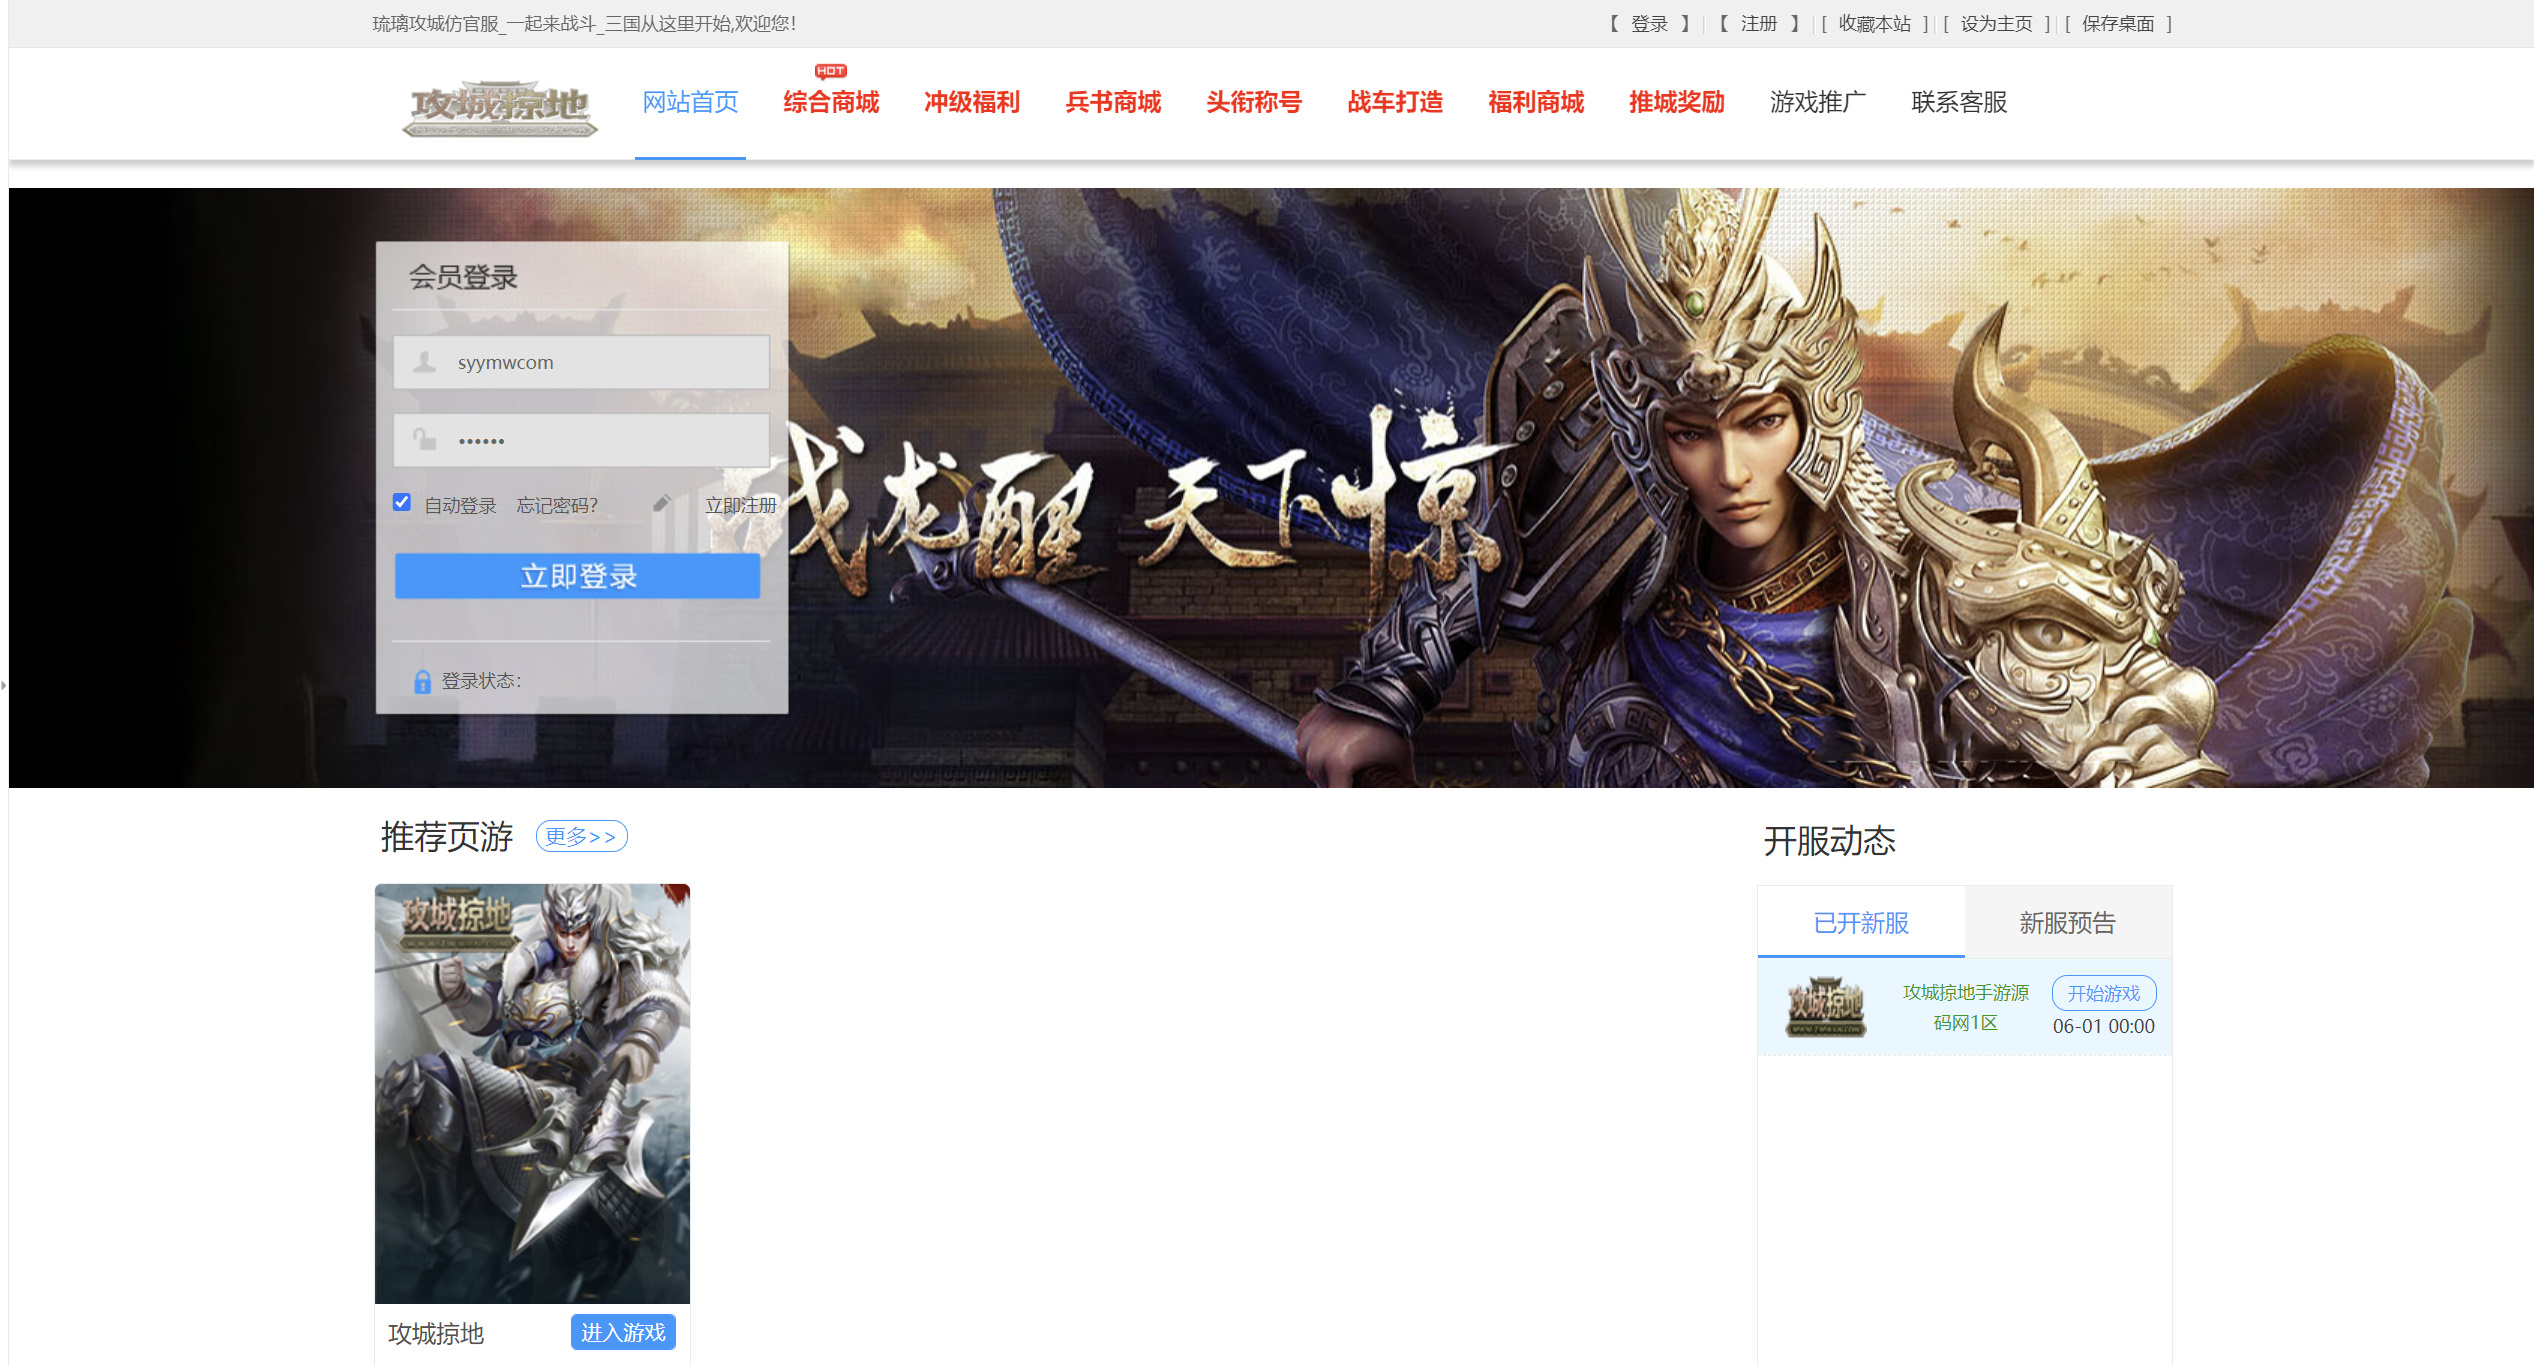2534x1366 pixels.
Task: Open the 攻城掠地 game poster thumbnail
Action: tap(532, 1092)
